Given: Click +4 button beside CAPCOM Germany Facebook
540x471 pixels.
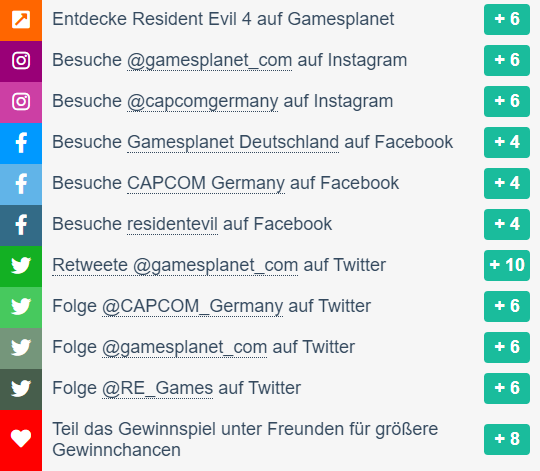Looking at the screenshot, I should [x=507, y=183].
